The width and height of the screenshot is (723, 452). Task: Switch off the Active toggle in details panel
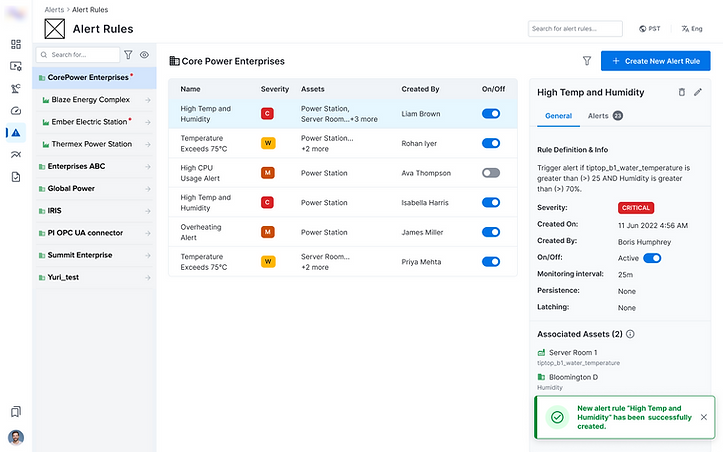click(652, 258)
